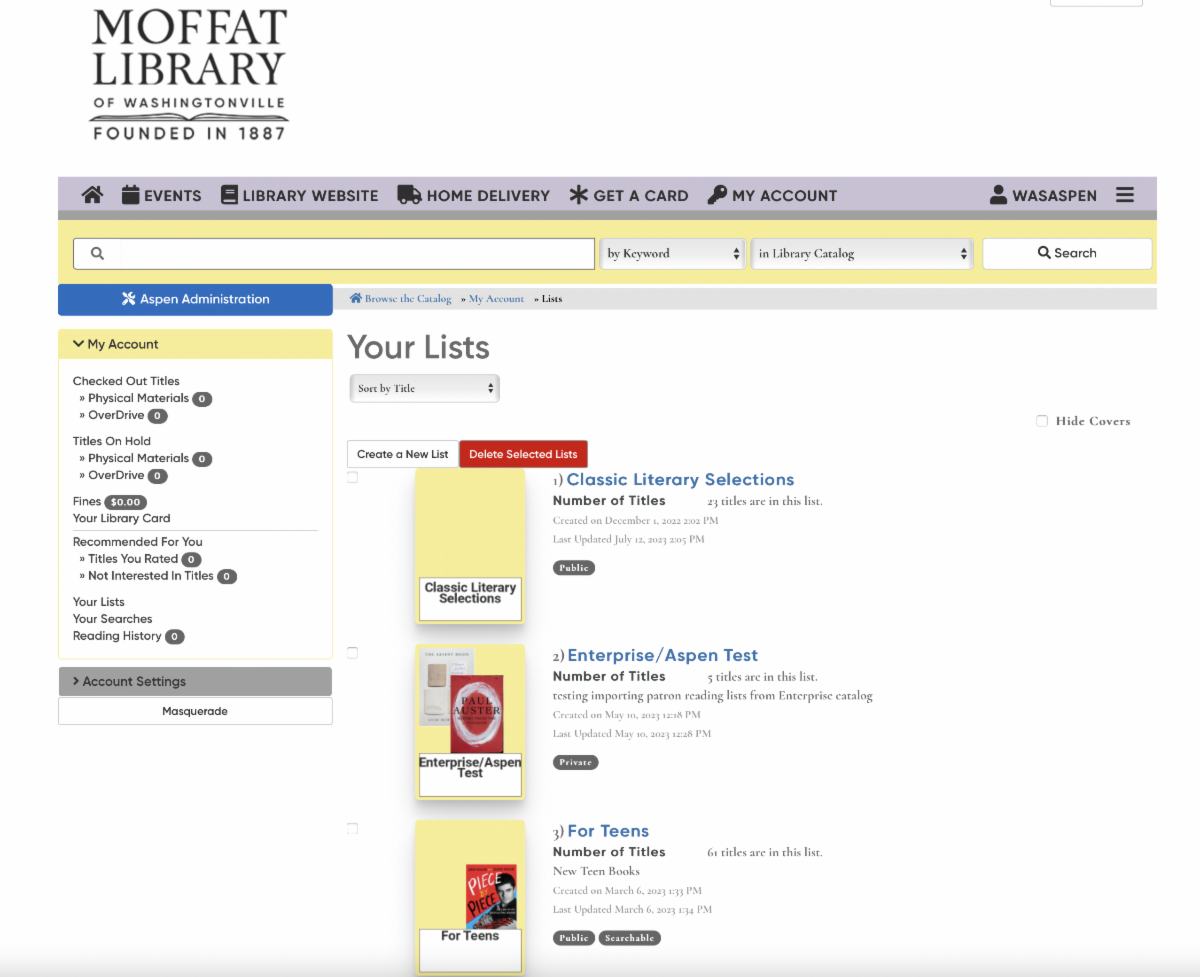Viewport: 1200px width, 977px height.
Task: Follow the Browse the Catalog breadcrumb
Action: click(401, 299)
